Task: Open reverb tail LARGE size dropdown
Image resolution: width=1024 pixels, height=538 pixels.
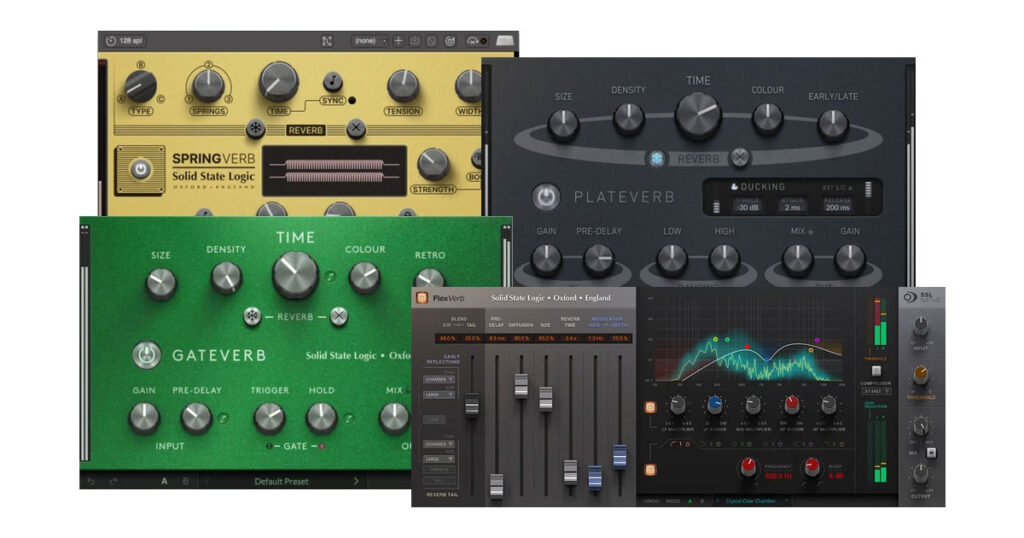Action: (x=439, y=459)
